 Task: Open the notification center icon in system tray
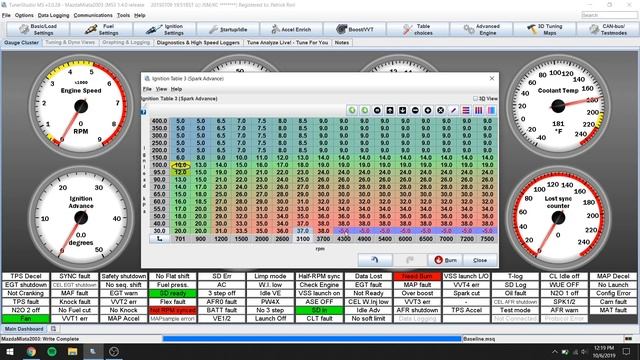point(627,351)
